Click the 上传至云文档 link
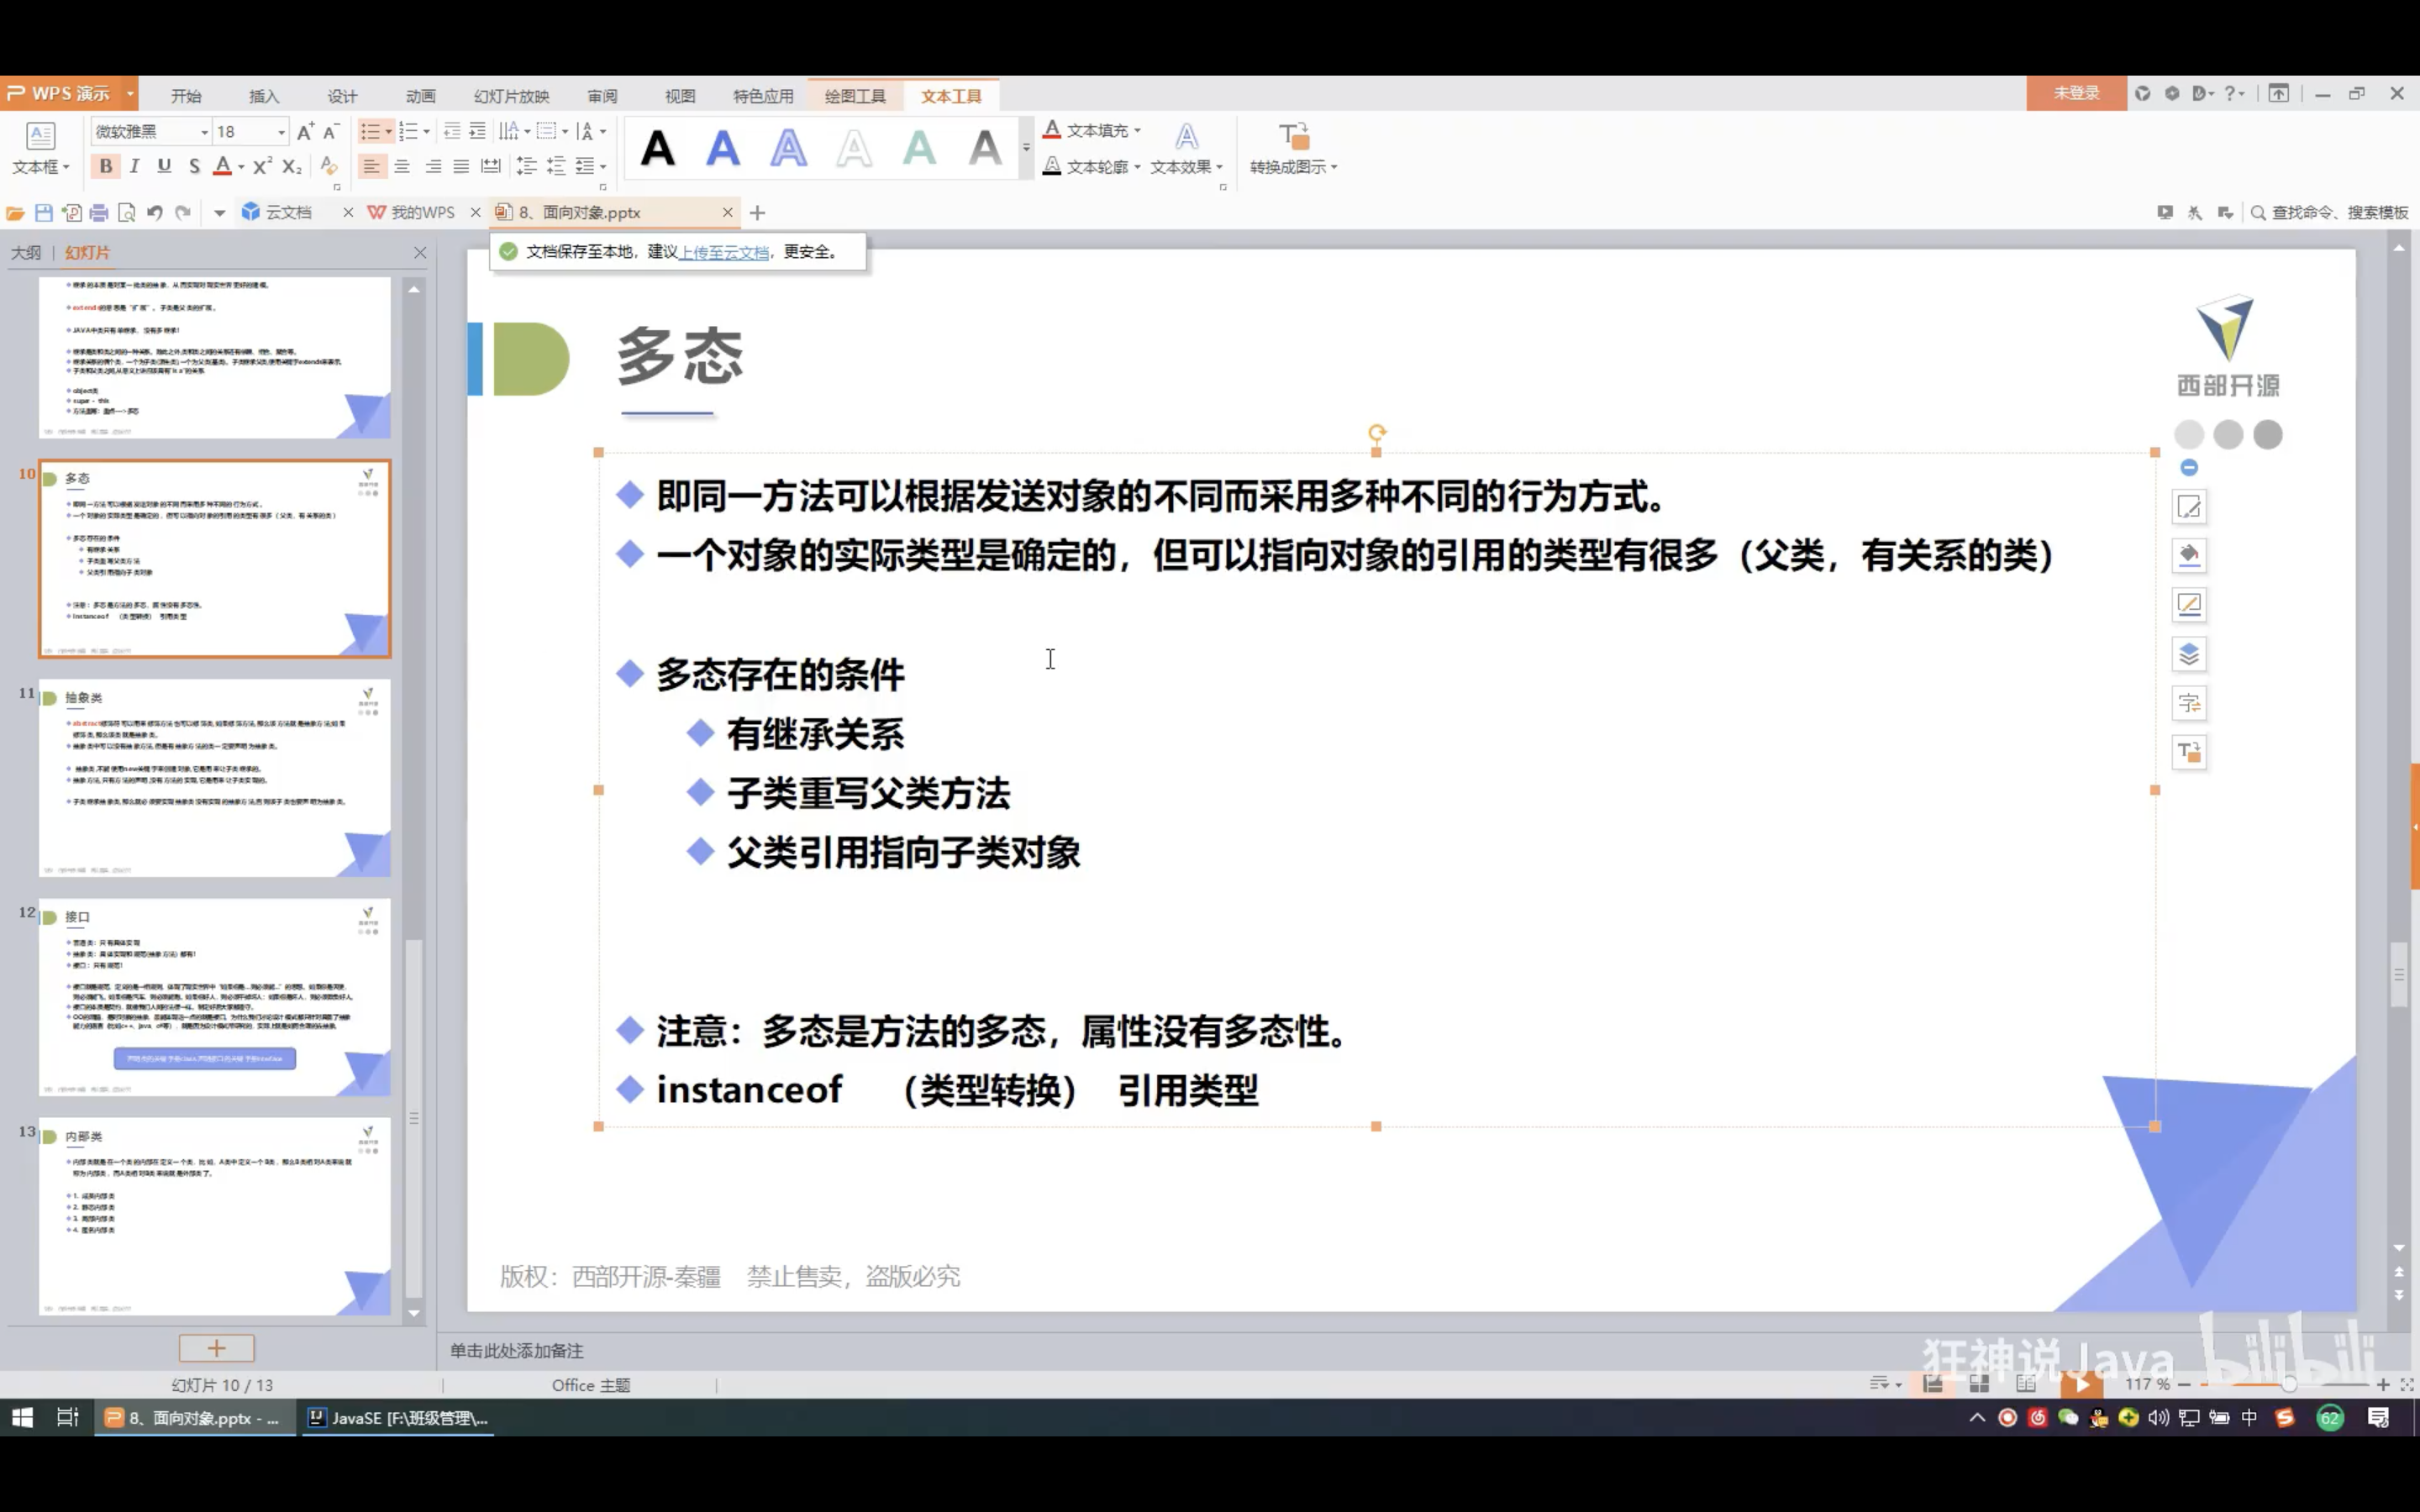This screenshot has width=2420, height=1512. tap(724, 252)
